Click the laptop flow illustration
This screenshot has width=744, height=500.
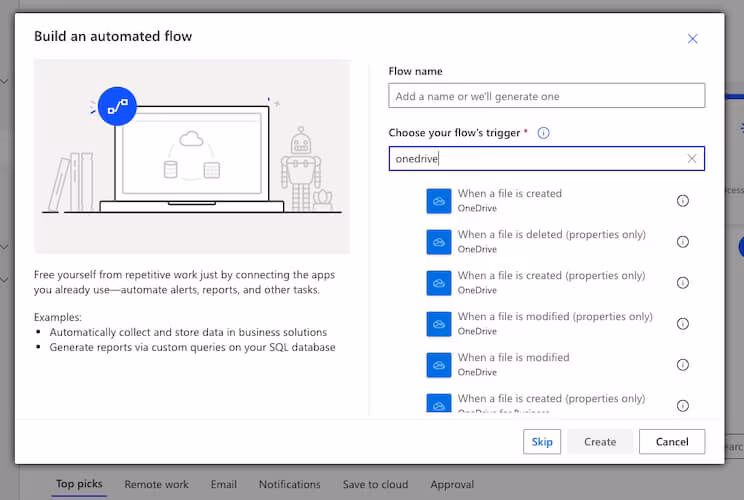point(192,157)
